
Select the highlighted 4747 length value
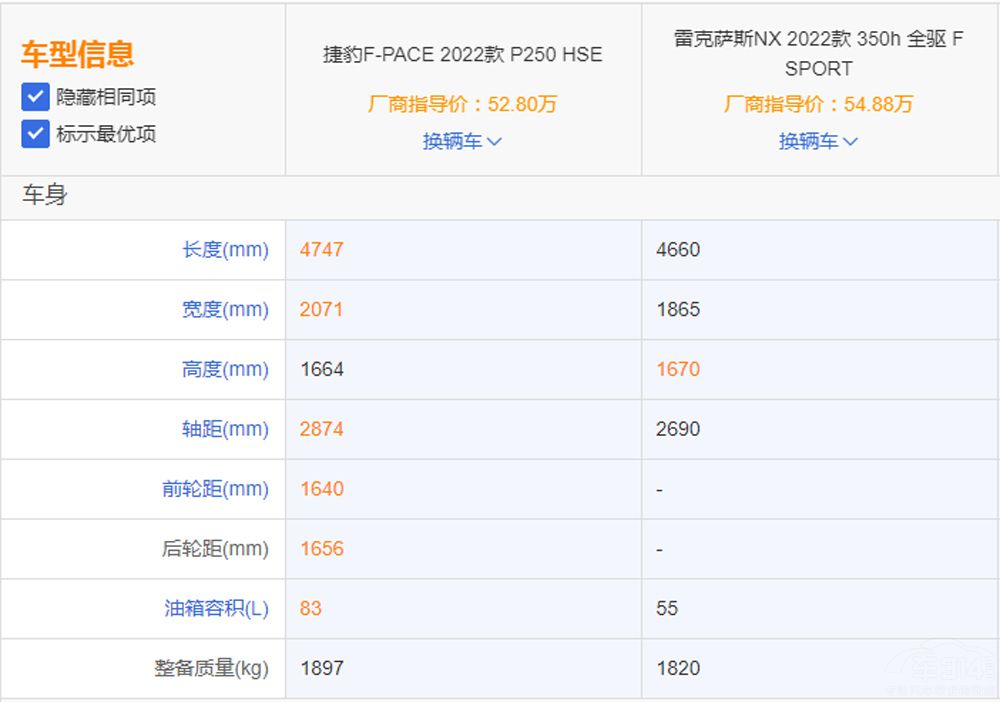[x=321, y=250]
